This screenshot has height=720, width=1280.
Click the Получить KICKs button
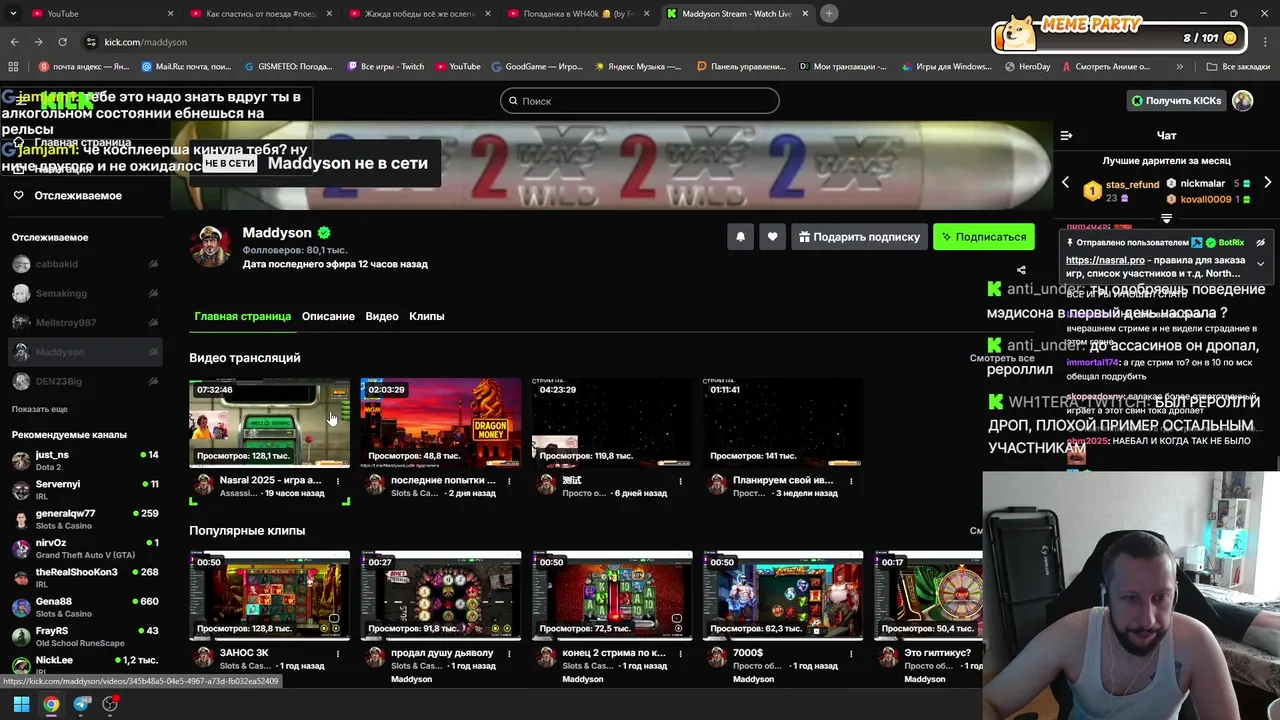pos(1176,101)
